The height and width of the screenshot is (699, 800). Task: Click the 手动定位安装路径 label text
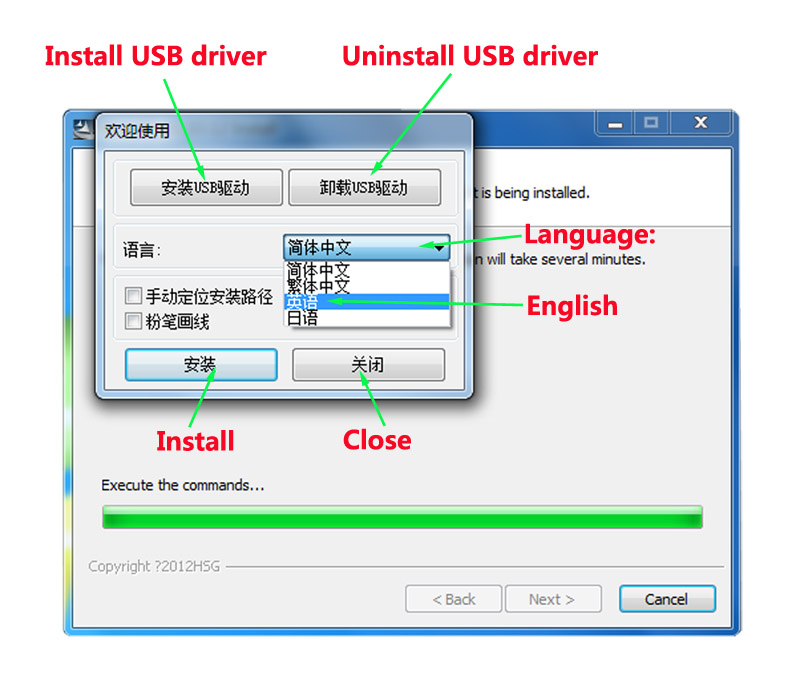[209, 296]
